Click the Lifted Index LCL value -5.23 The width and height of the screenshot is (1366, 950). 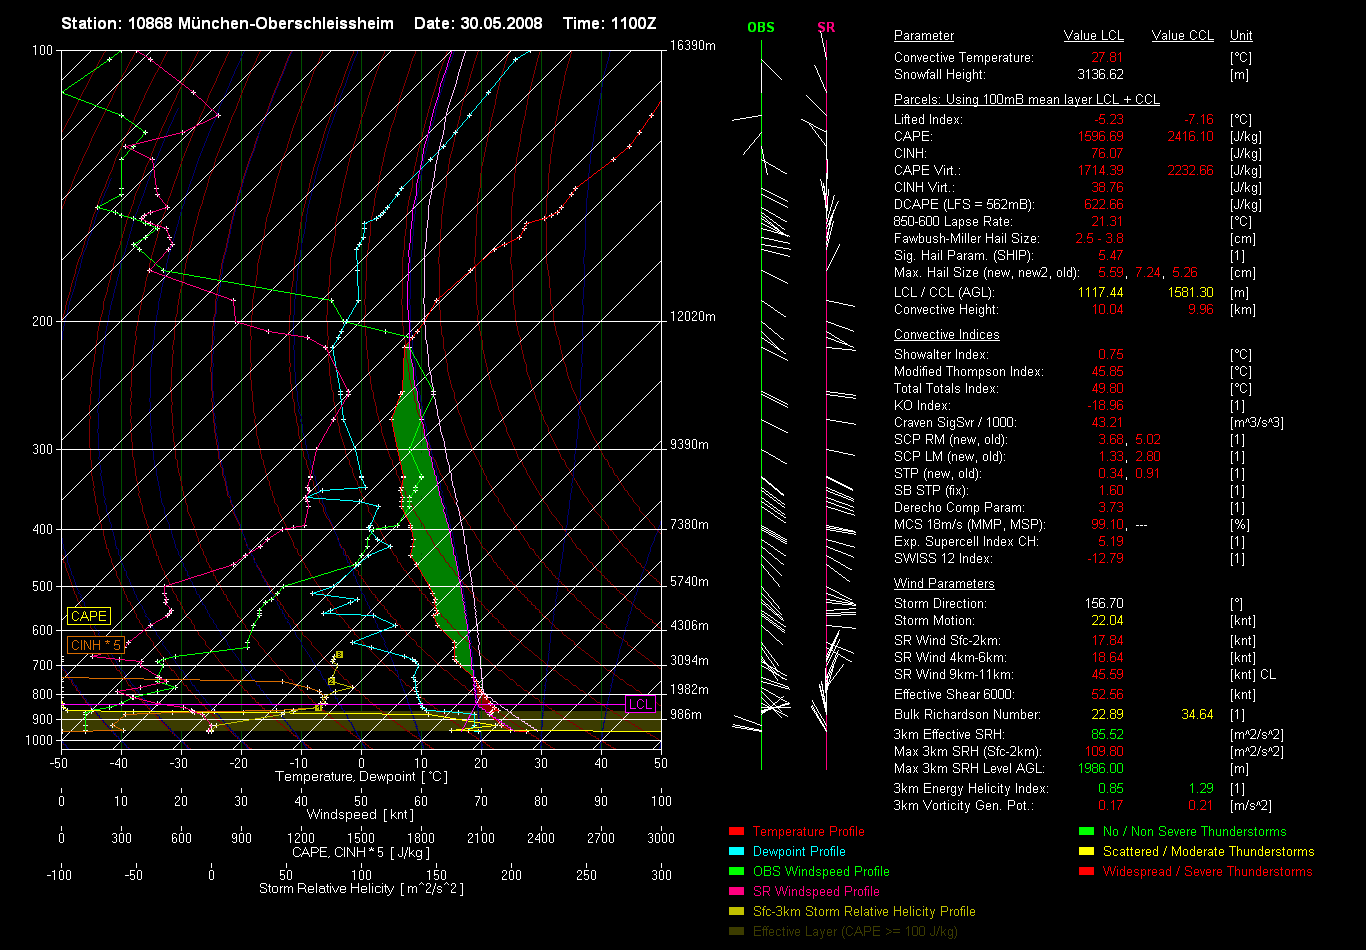[1108, 120]
